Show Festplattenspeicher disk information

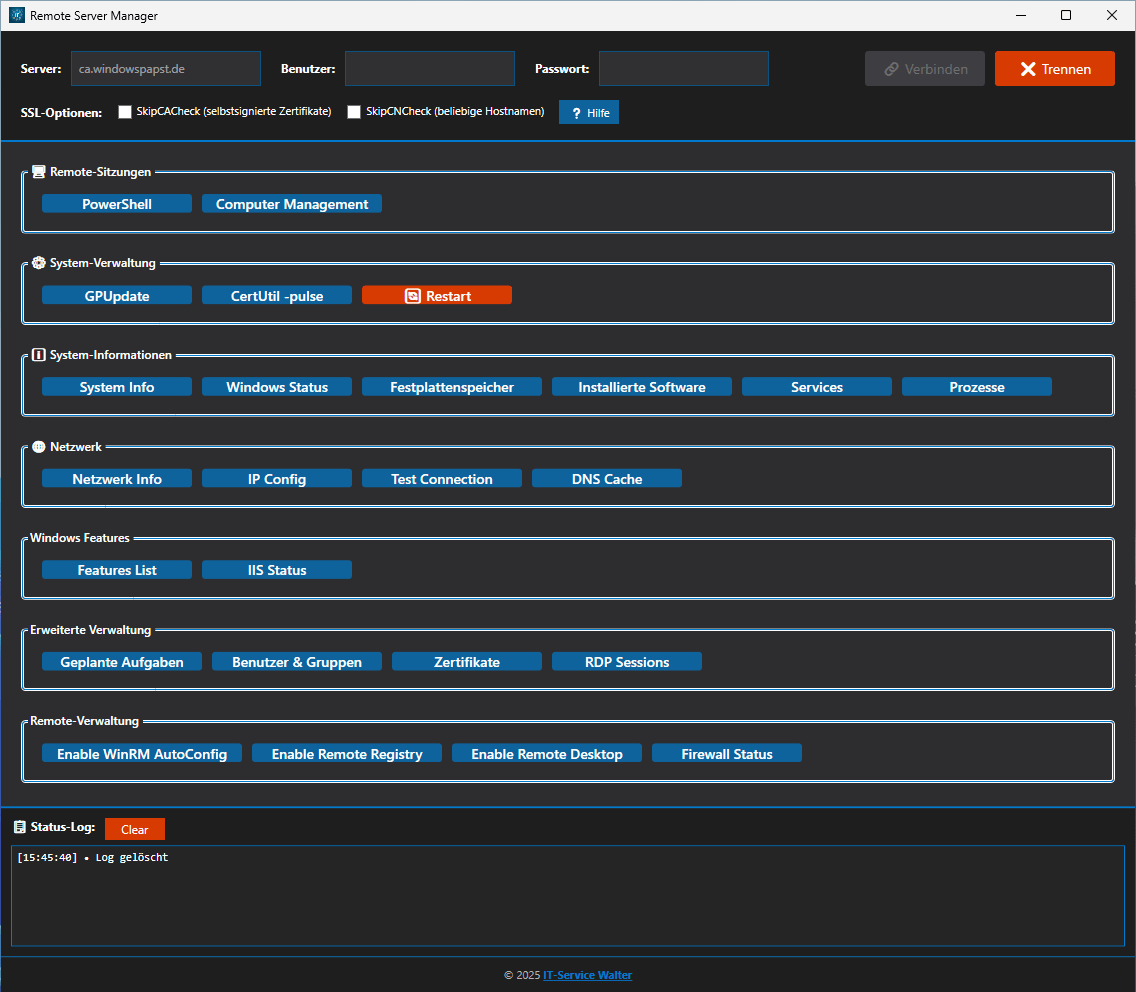click(452, 387)
